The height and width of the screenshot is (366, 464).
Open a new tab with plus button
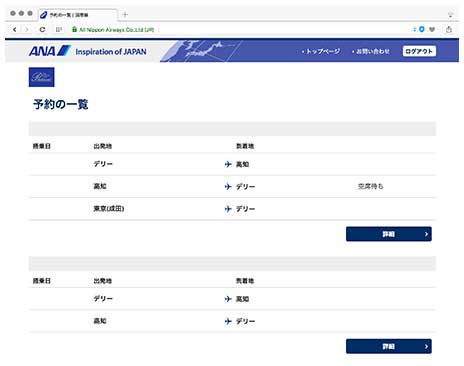tap(125, 14)
